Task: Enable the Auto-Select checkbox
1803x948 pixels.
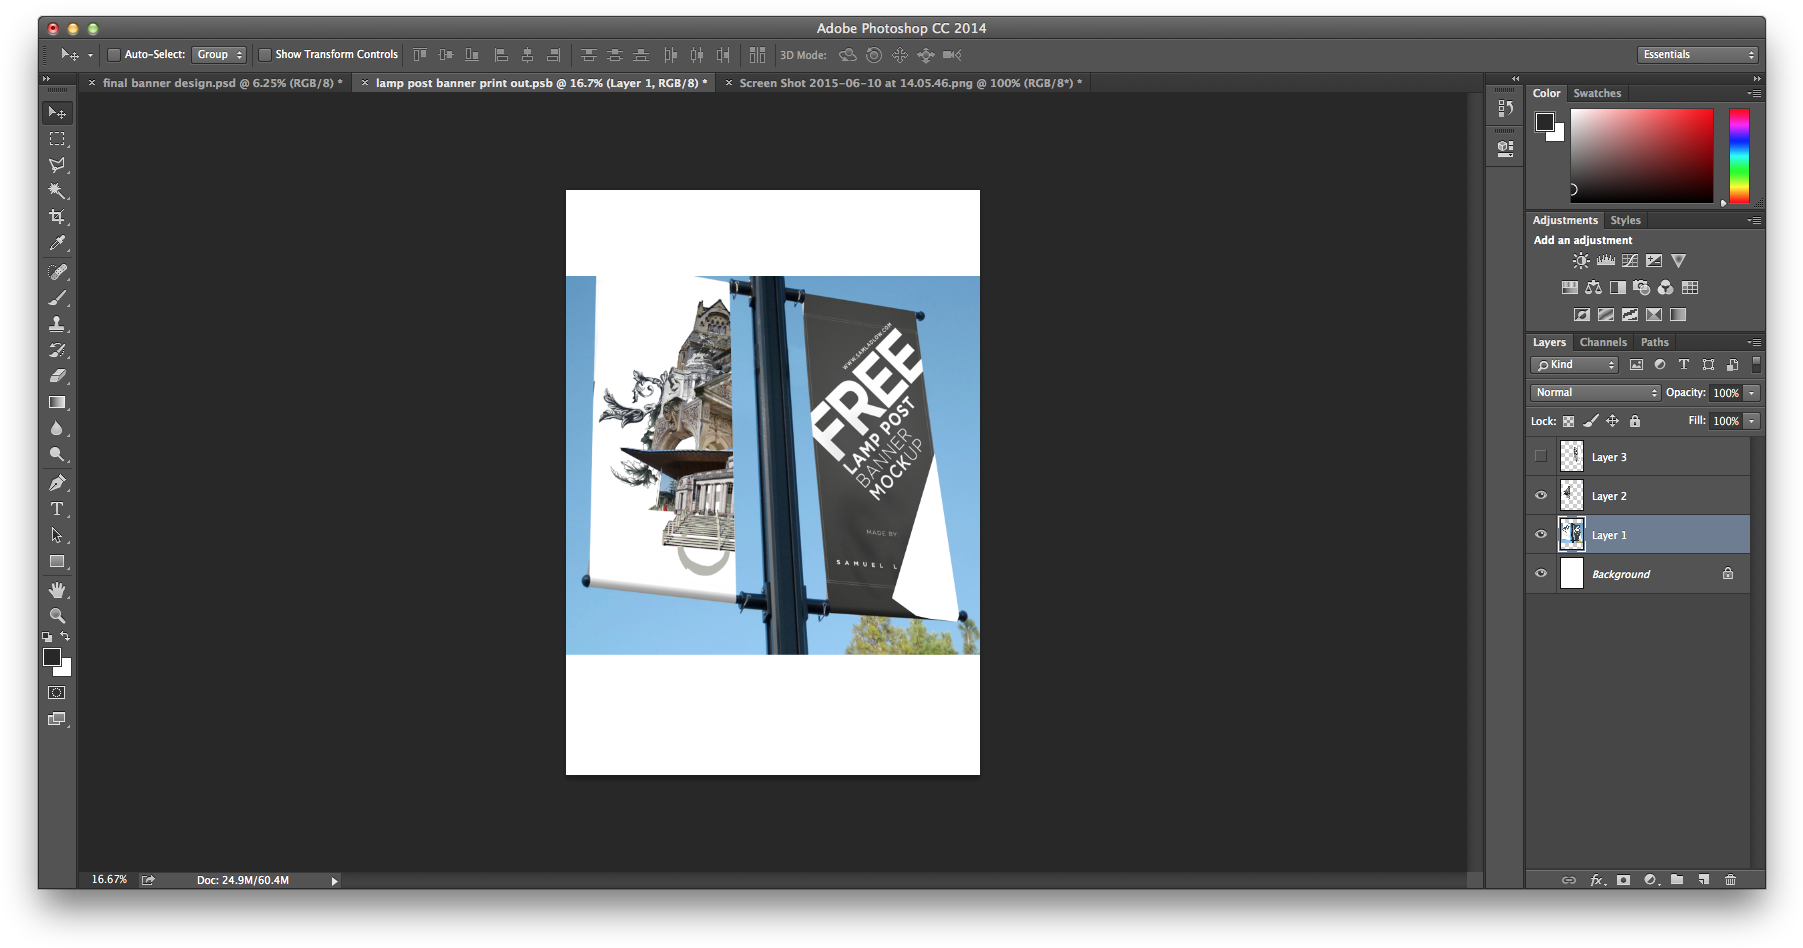Action: pos(114,55)
